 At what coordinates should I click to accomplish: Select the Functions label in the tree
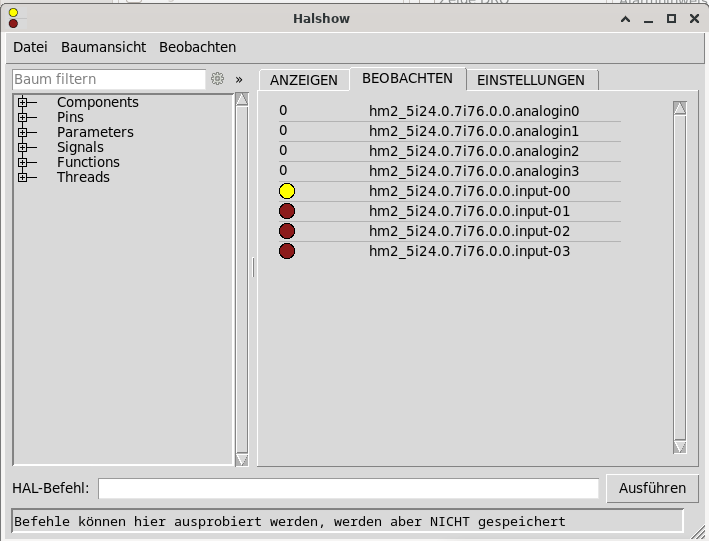88,162
